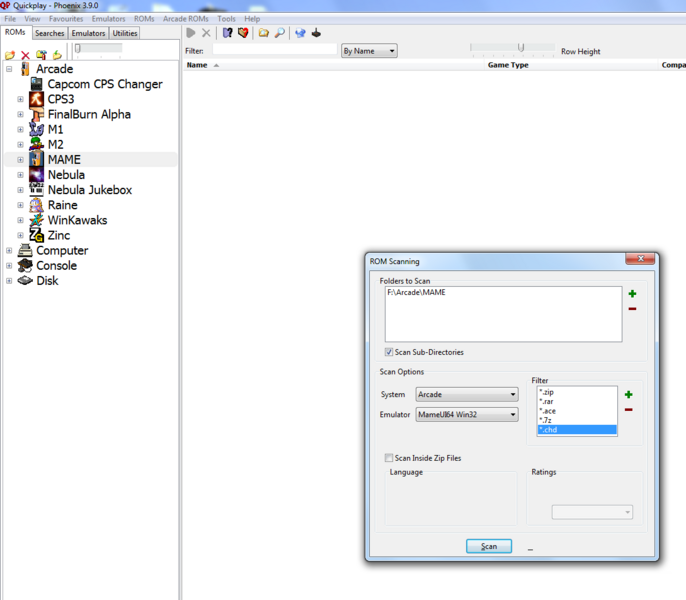Image resolution: width=686 pixels, height=600 pixels.
Task: Click the add-to-favourites heart icon
Action: [x=243, y=33]
